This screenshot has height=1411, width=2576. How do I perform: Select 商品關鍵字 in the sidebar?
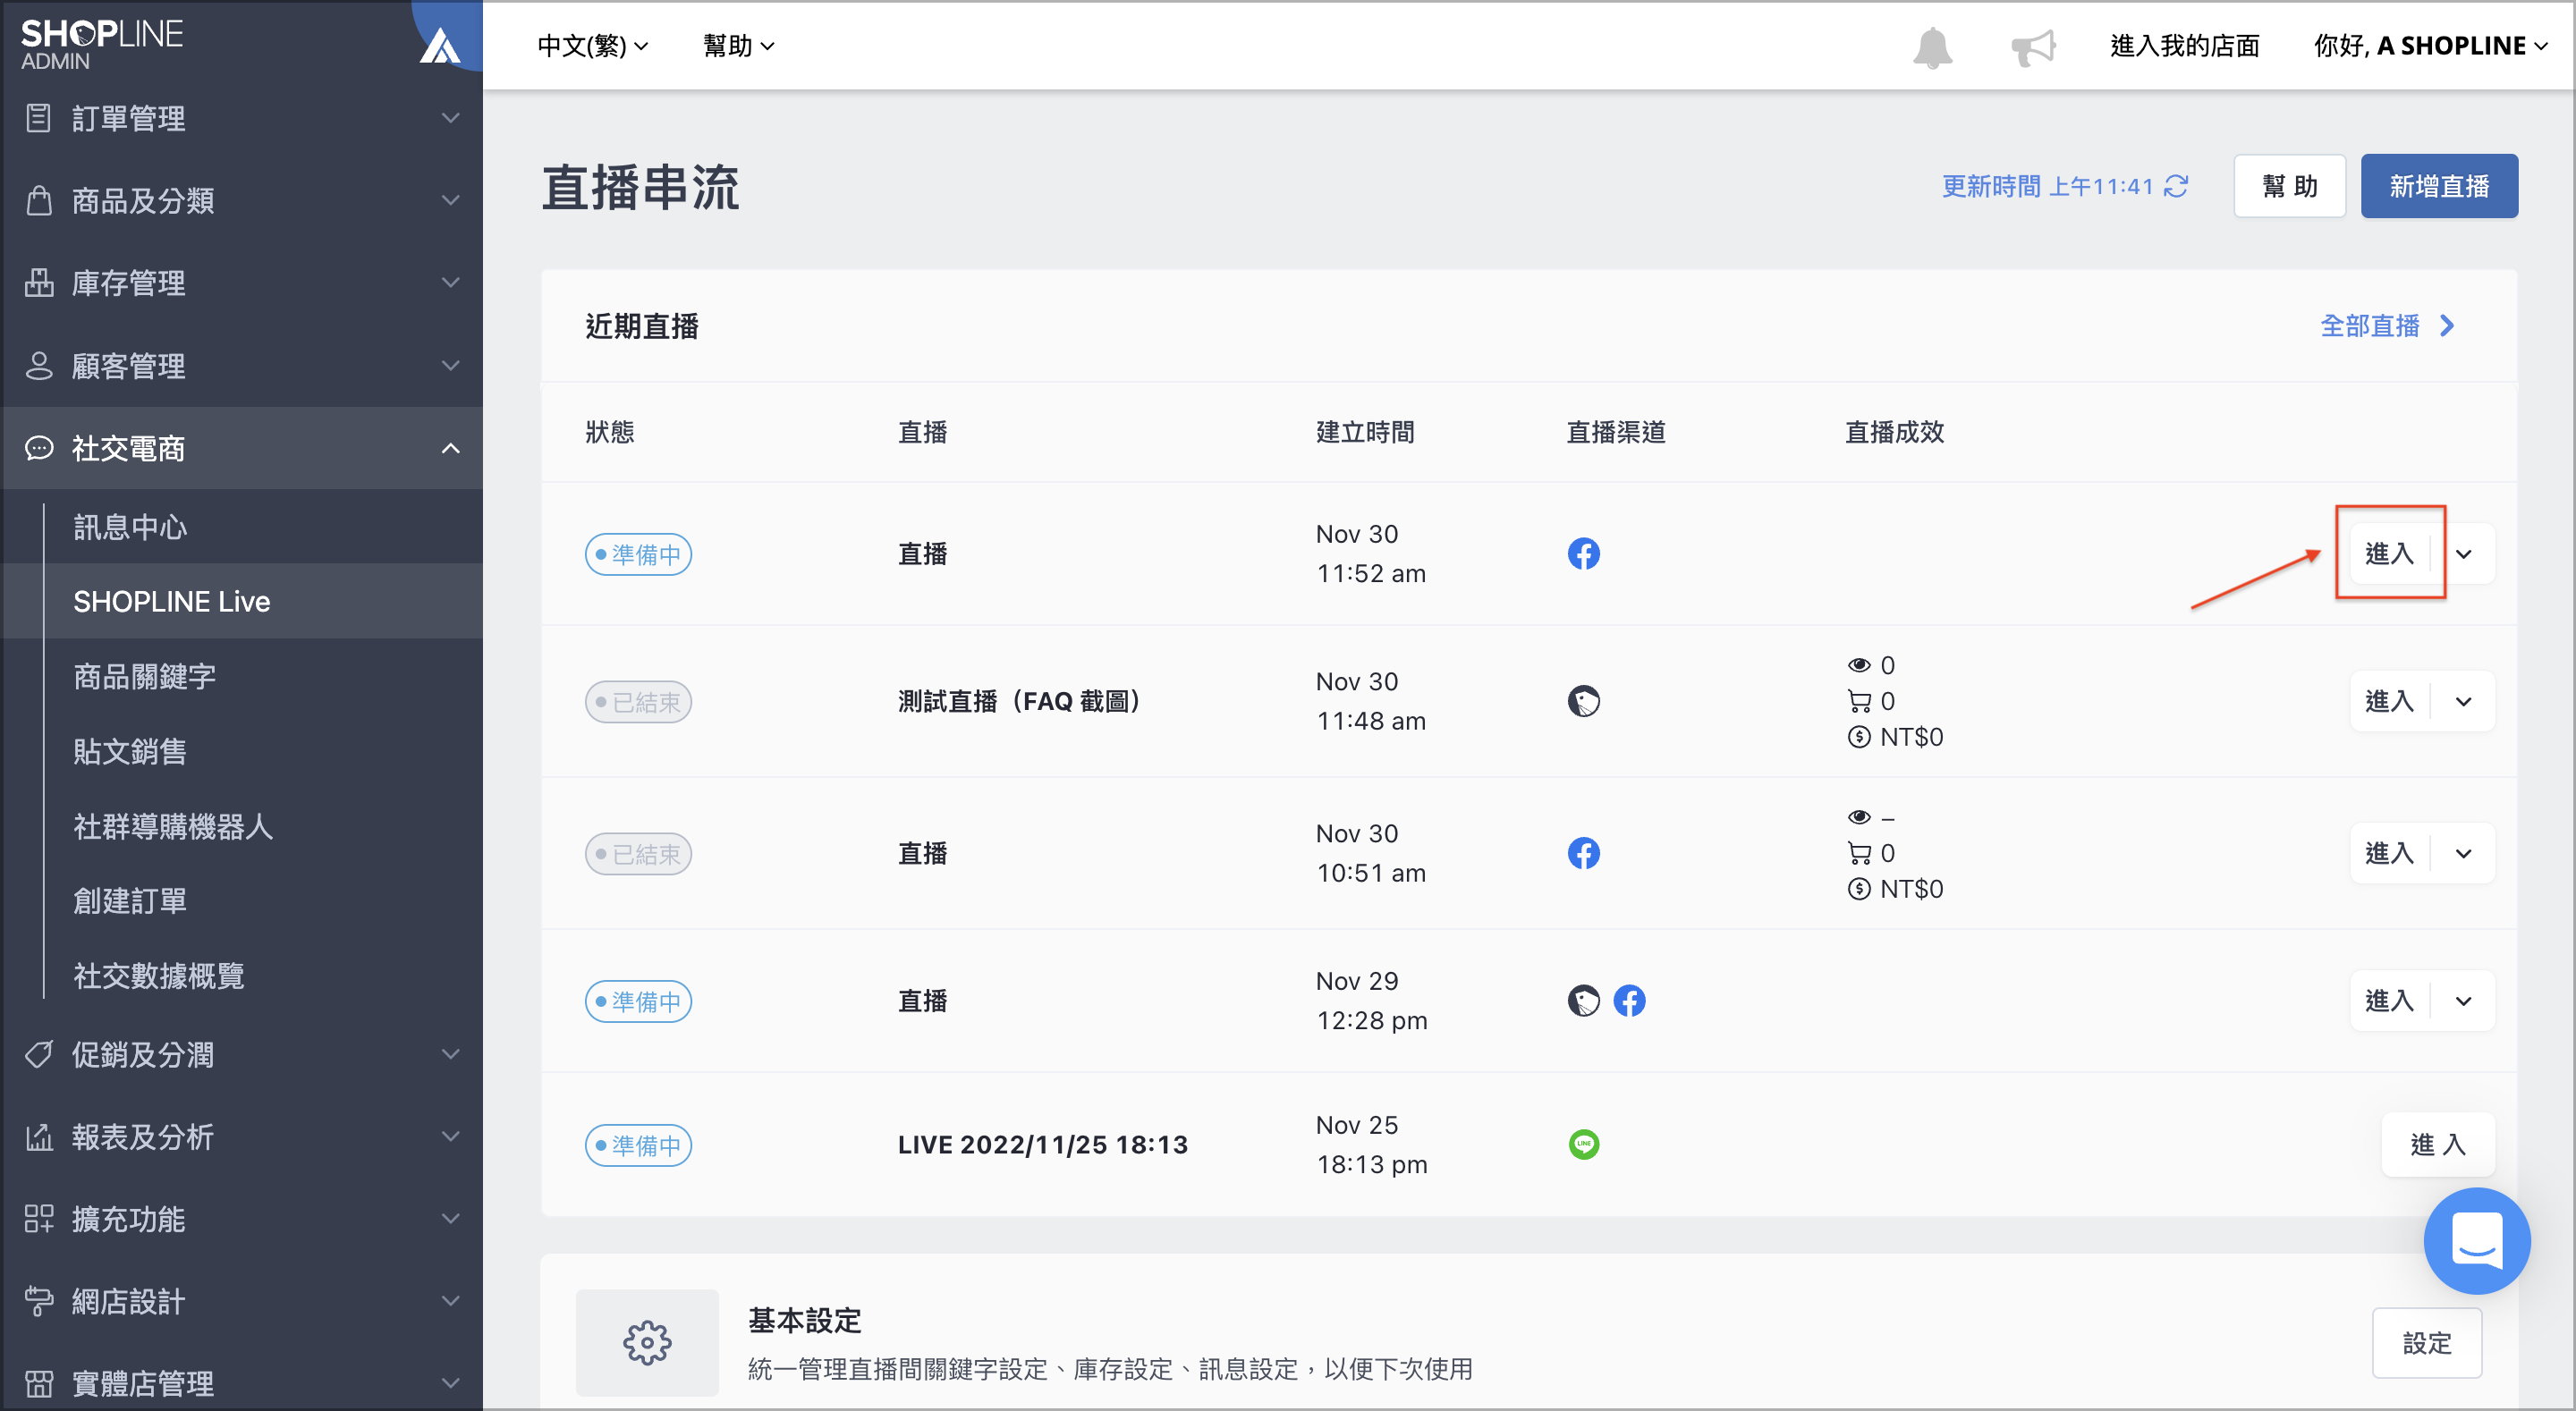click(144, 676)
